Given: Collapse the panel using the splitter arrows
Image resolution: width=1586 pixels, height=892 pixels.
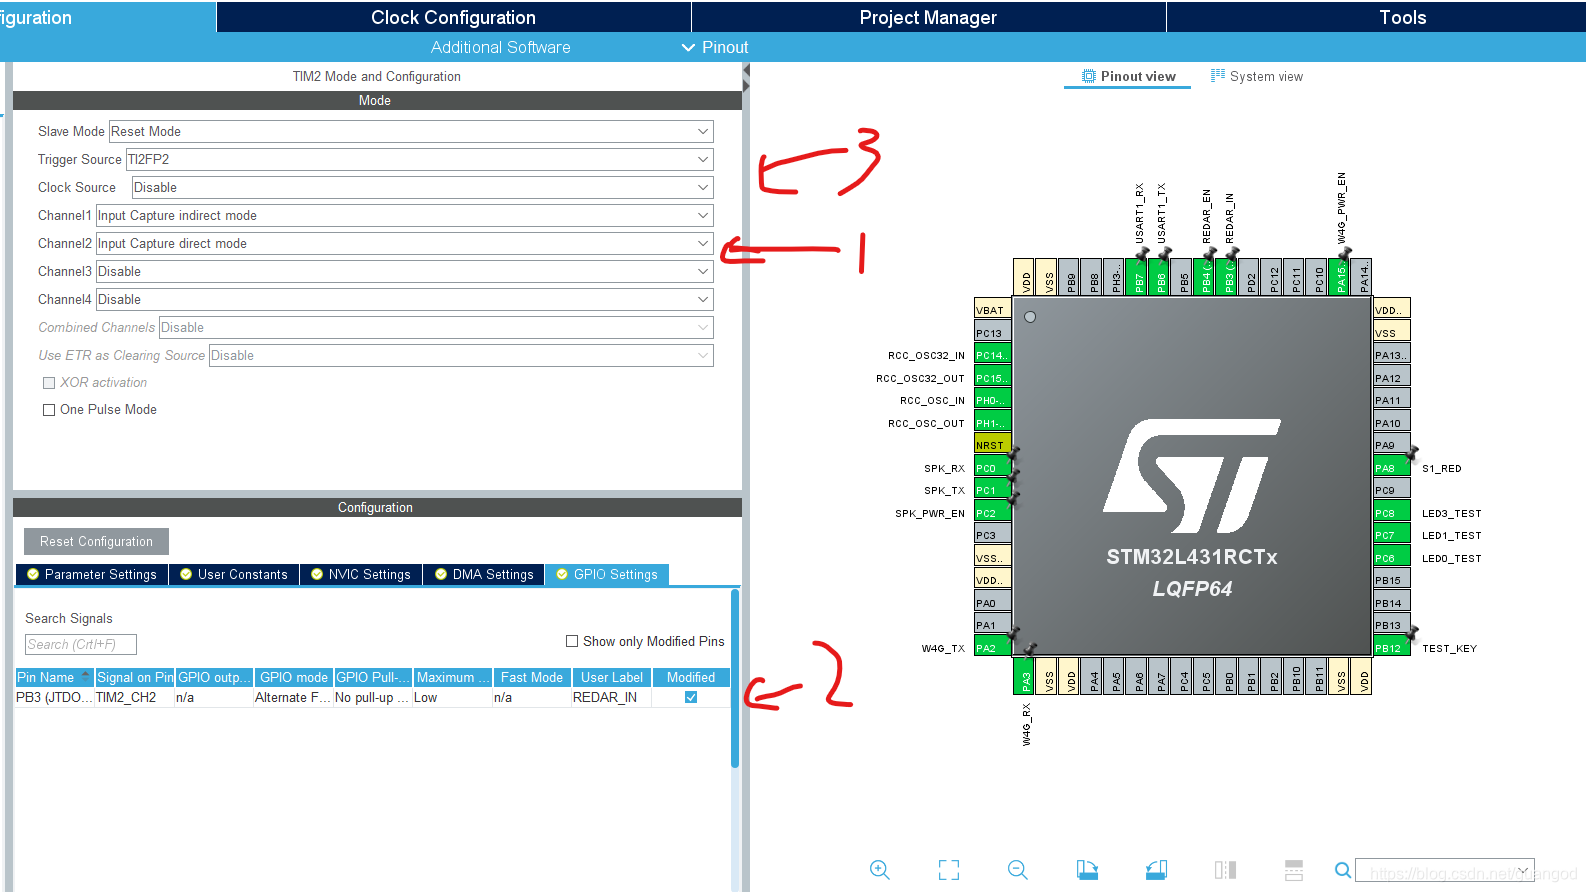Looking at the screenshot, I should point(746,78).
